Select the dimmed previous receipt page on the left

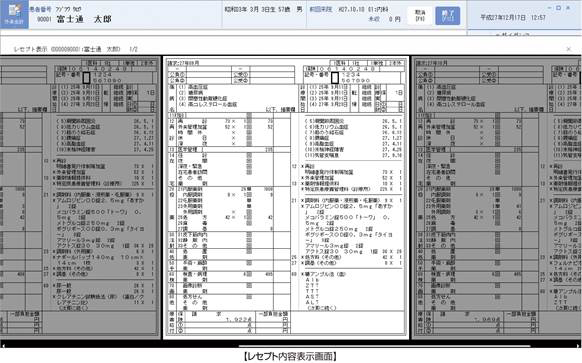(x=80, y=197)
